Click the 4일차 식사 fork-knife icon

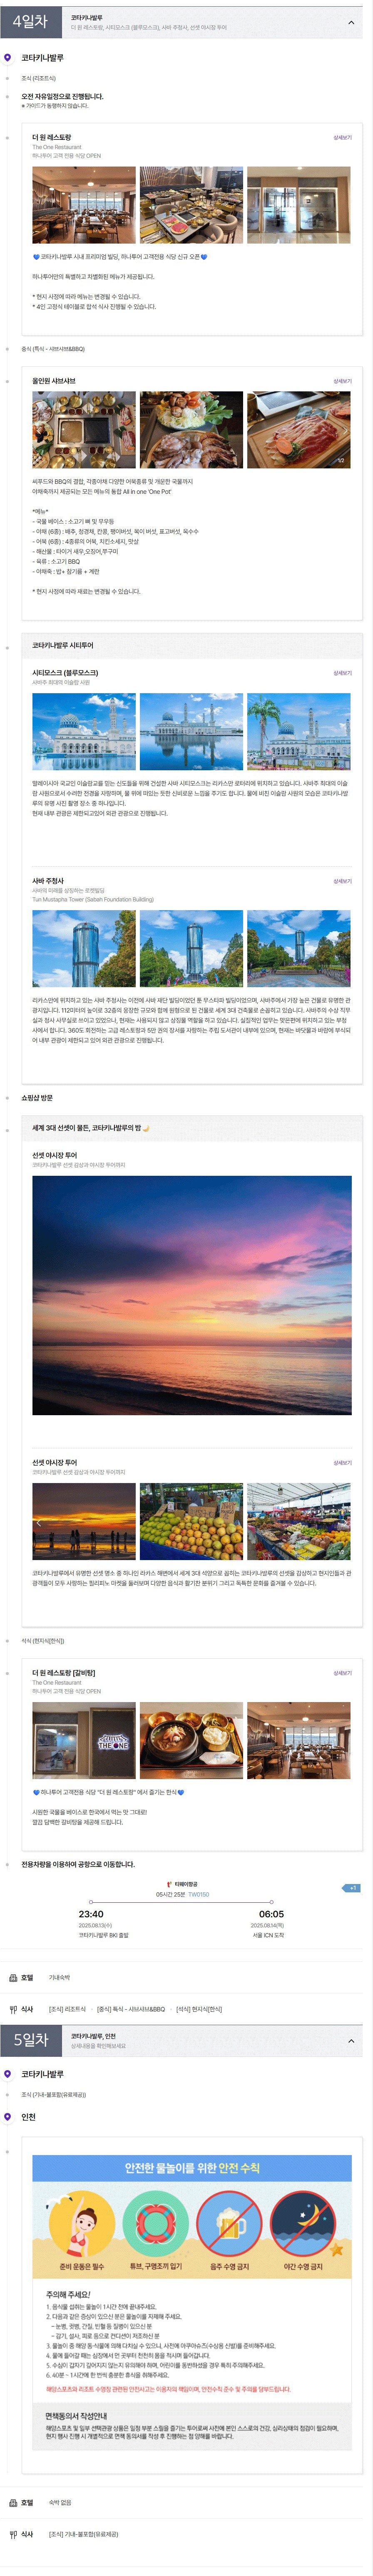point(13,2009)
